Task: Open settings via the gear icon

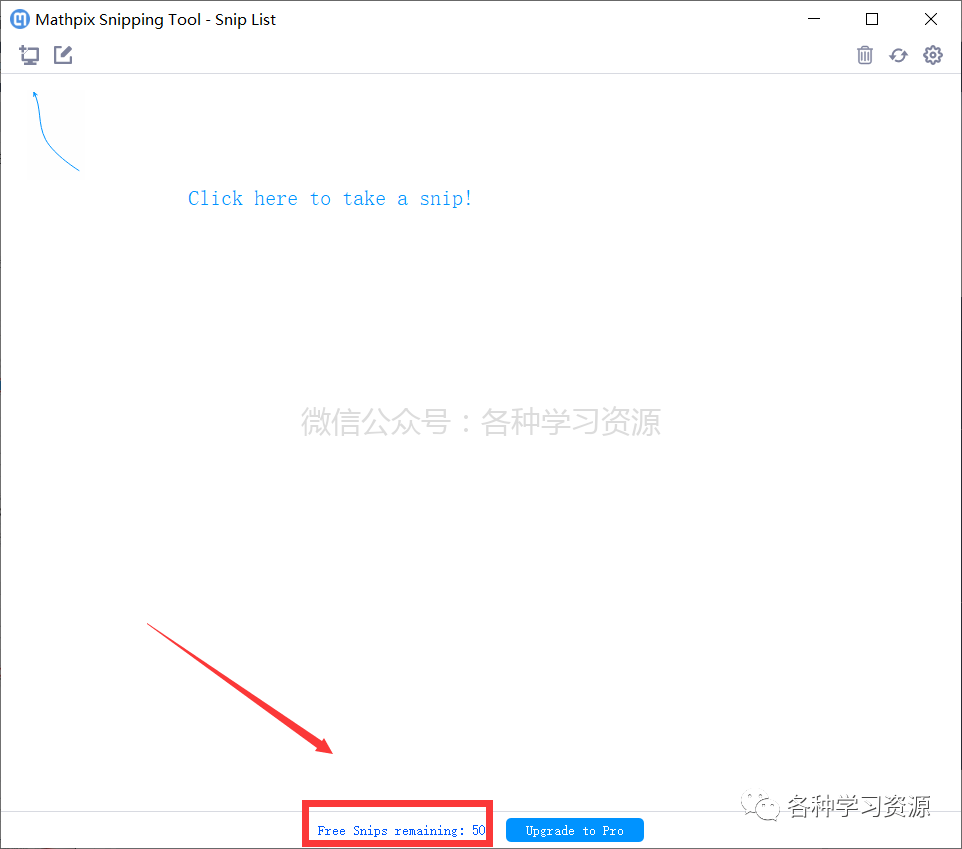Action: point(933,55)
